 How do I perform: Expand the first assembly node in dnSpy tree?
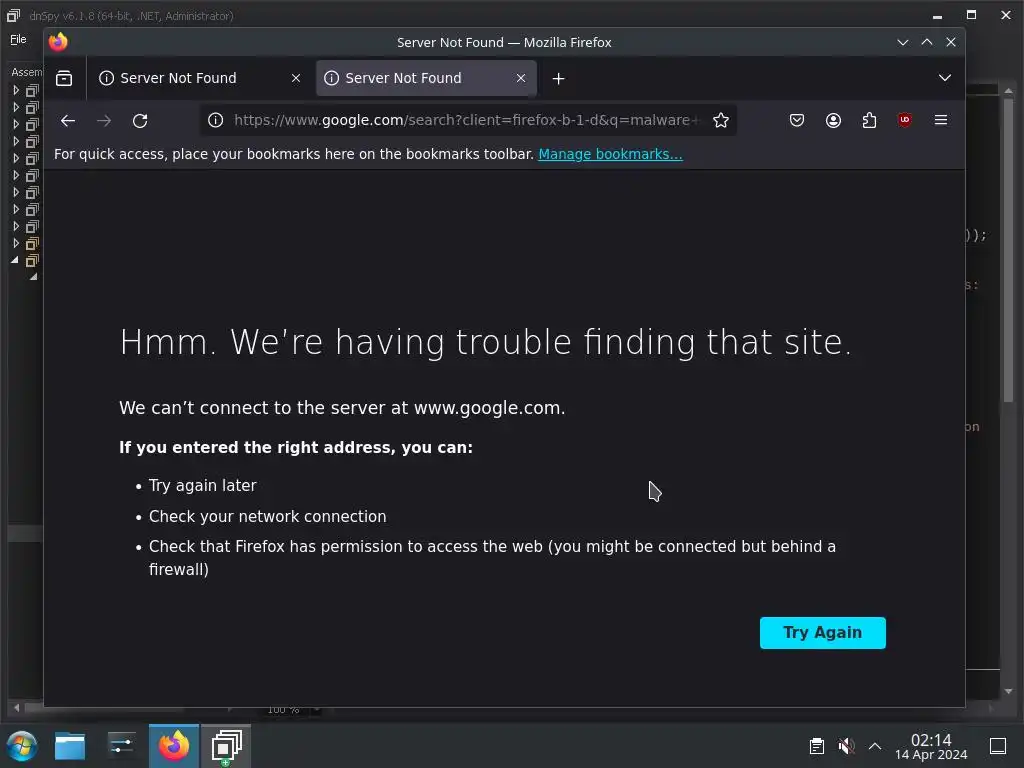coord(16,90)
